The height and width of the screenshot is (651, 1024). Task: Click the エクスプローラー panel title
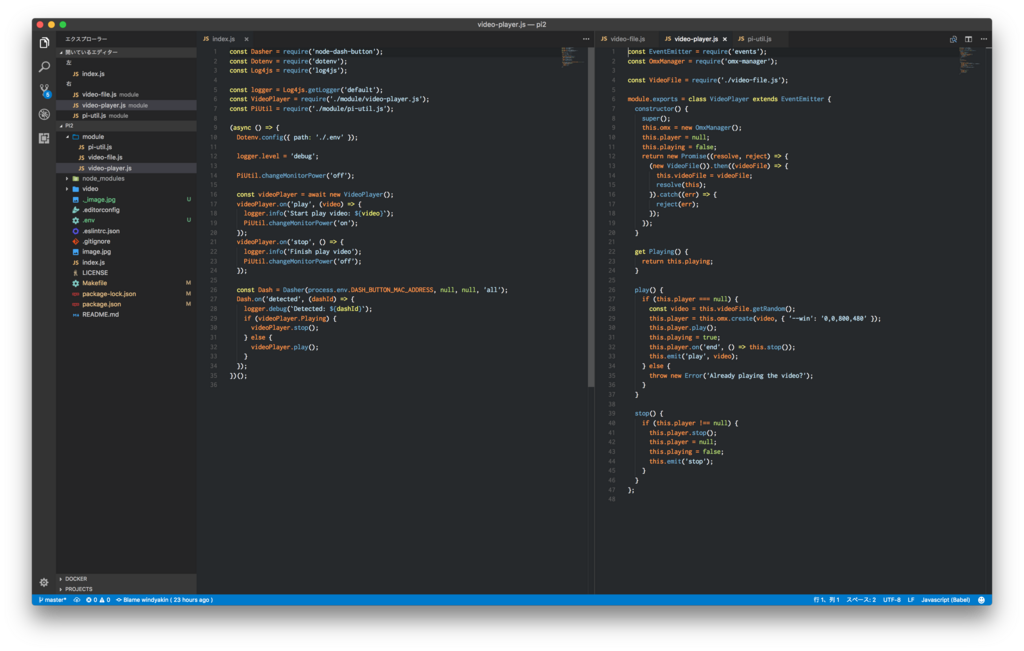click(86, 39)
